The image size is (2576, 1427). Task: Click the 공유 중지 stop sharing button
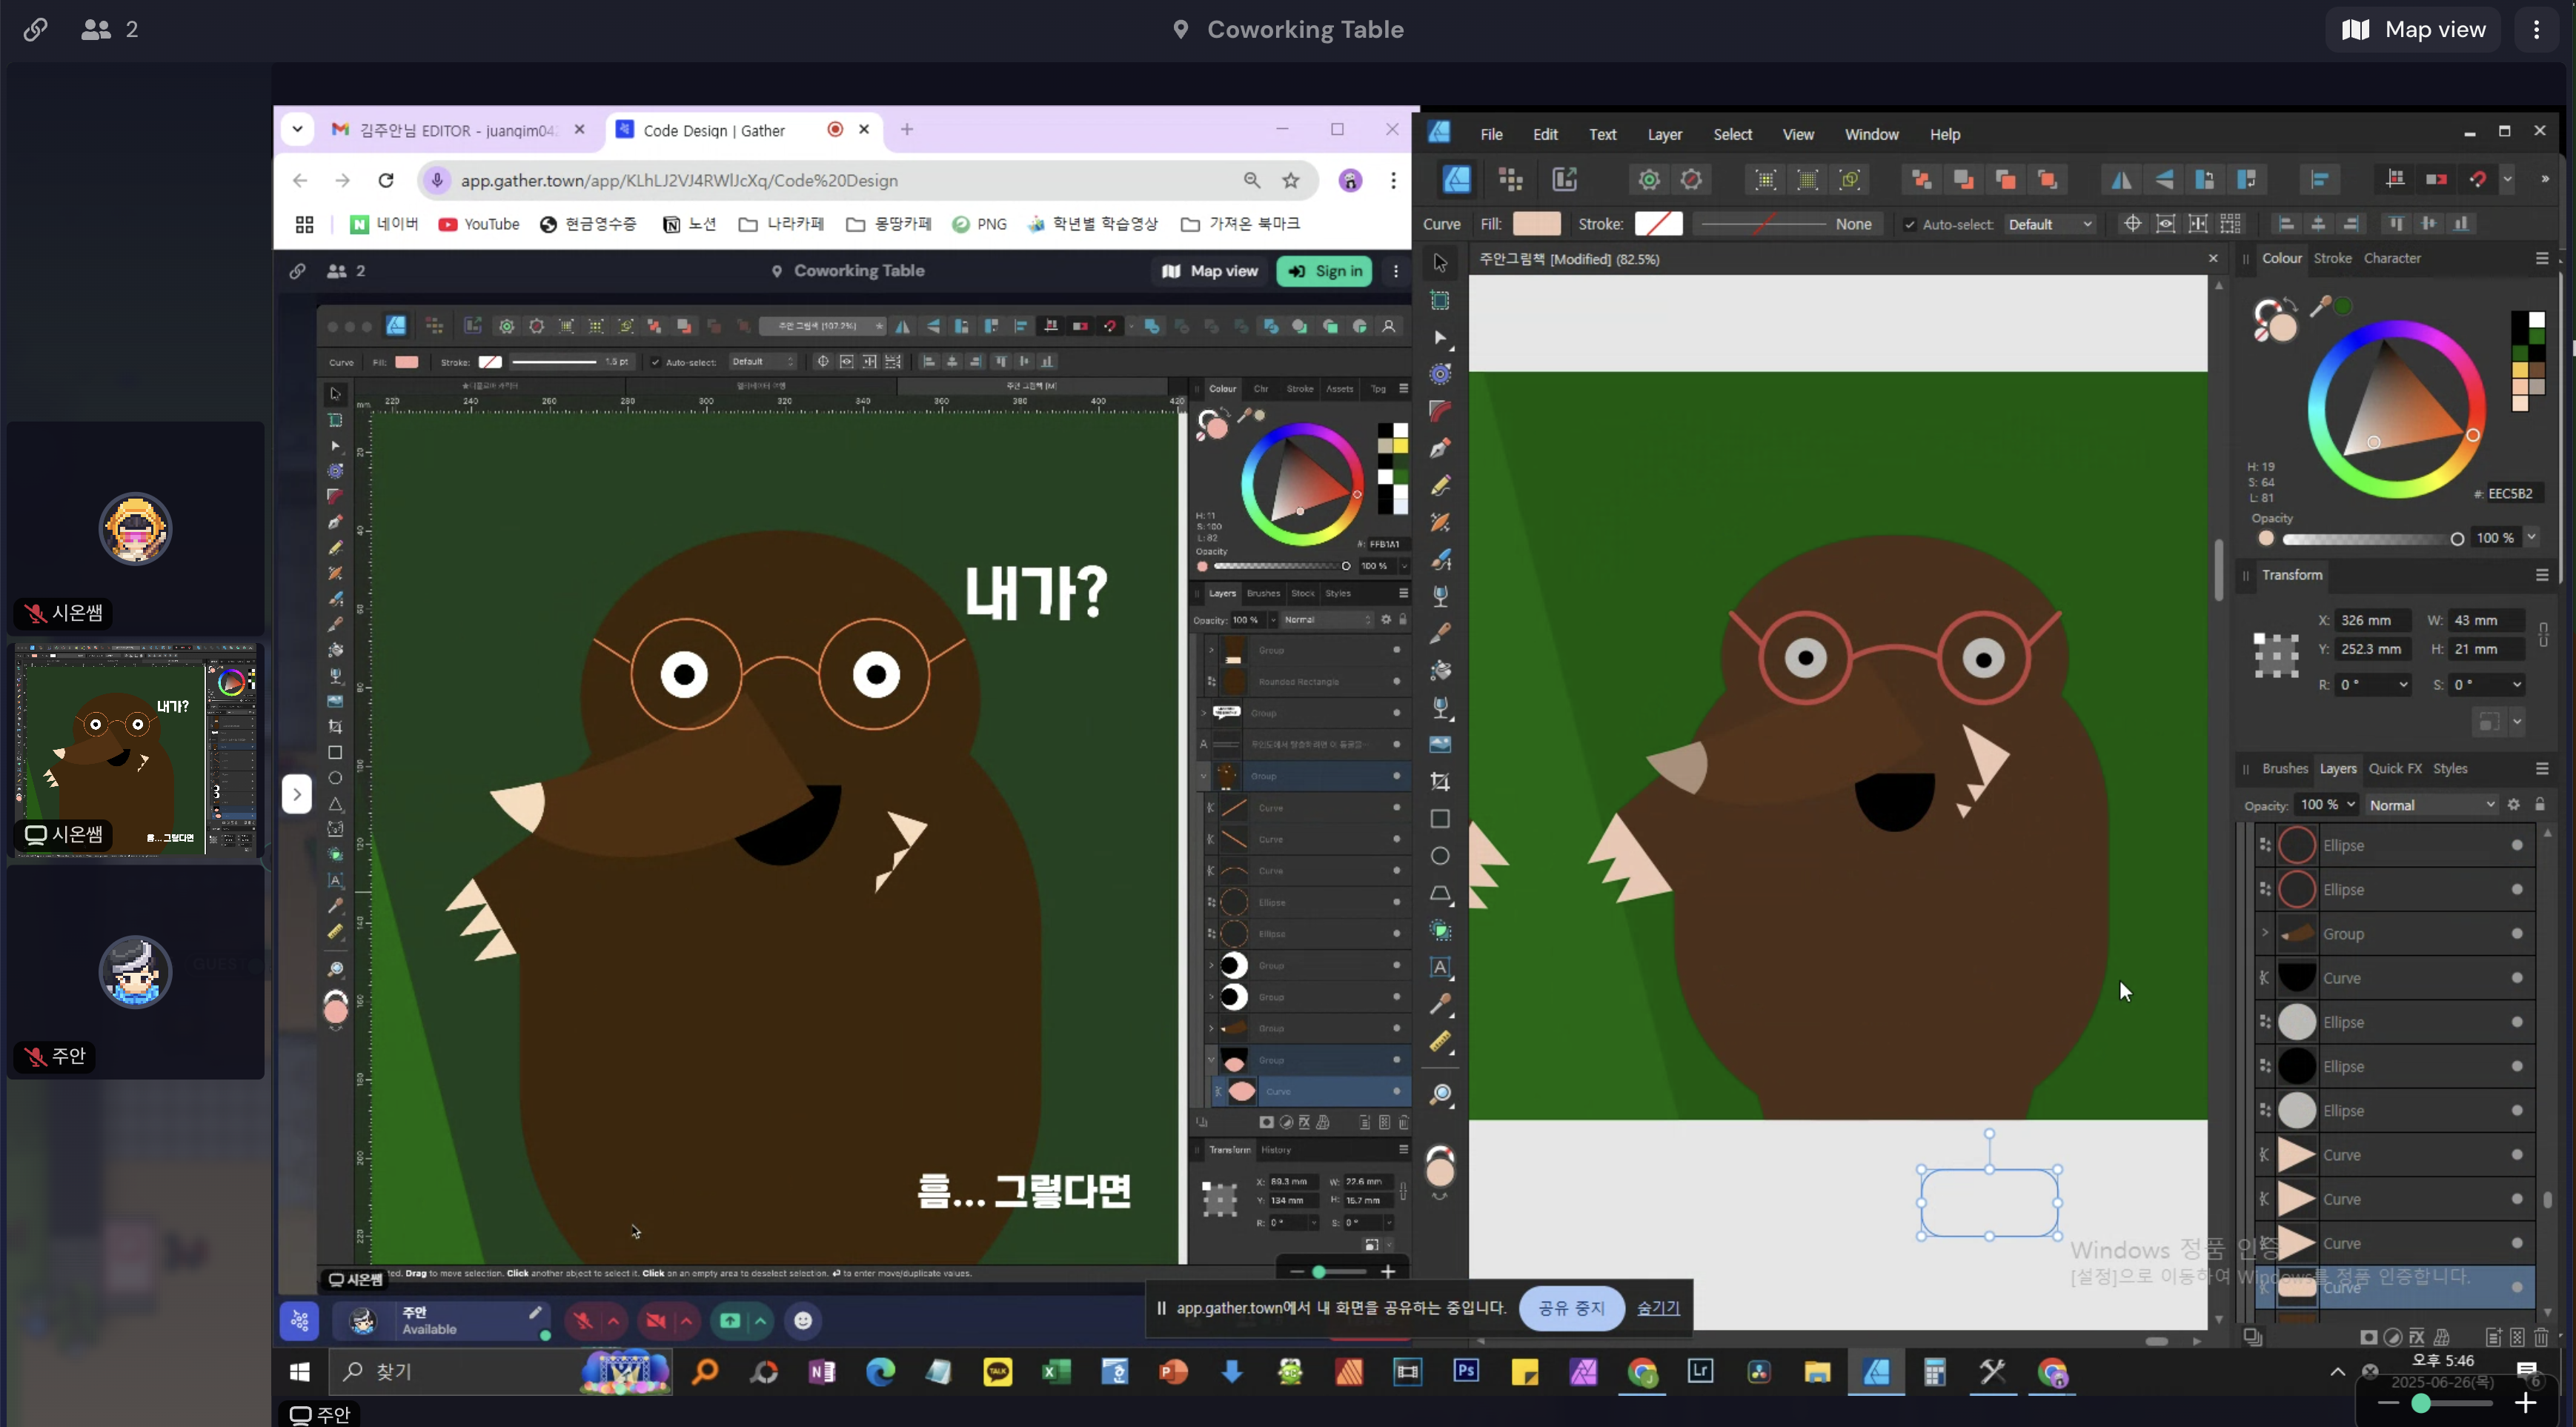[x=1571, y=1308]
